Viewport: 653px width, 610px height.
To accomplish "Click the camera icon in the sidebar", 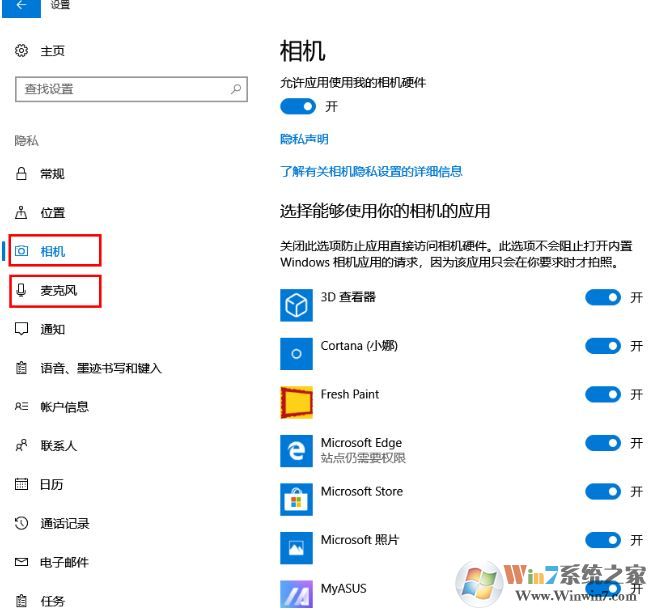I will tap(22, 251).
